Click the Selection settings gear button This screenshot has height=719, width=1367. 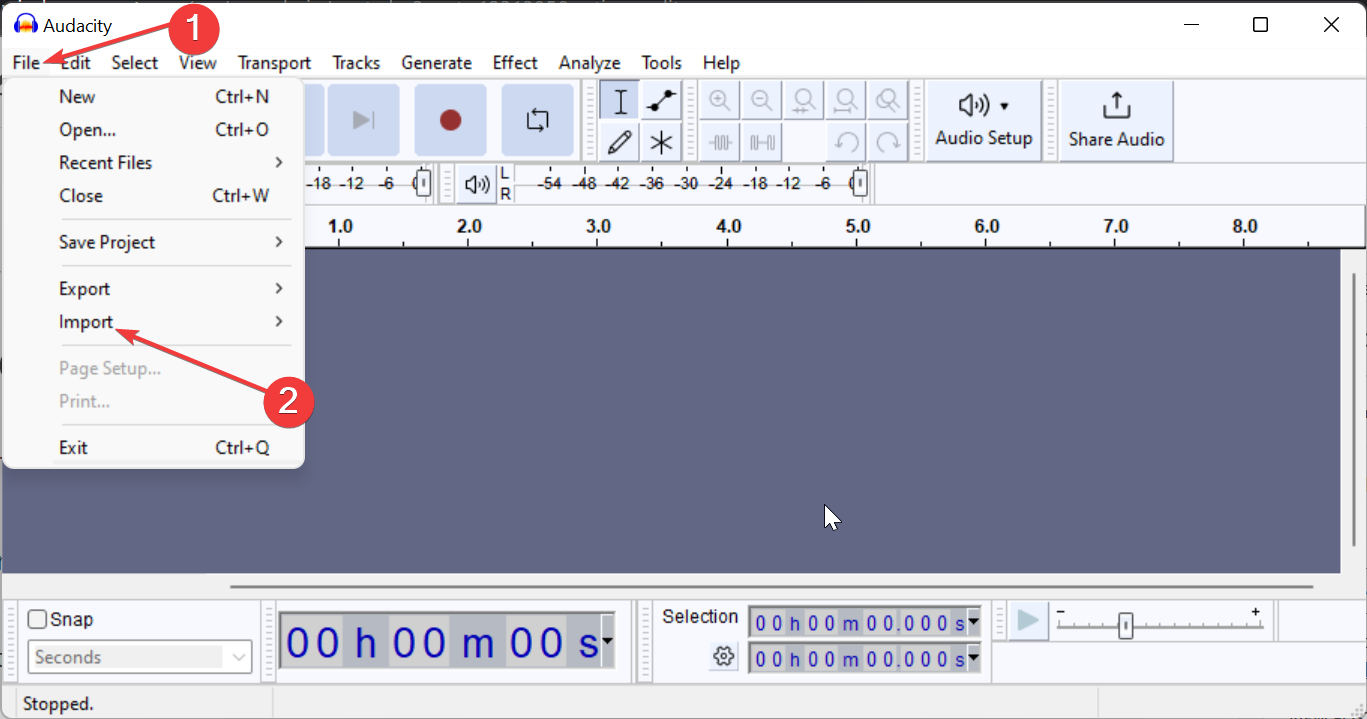click(x=723, y=656)
